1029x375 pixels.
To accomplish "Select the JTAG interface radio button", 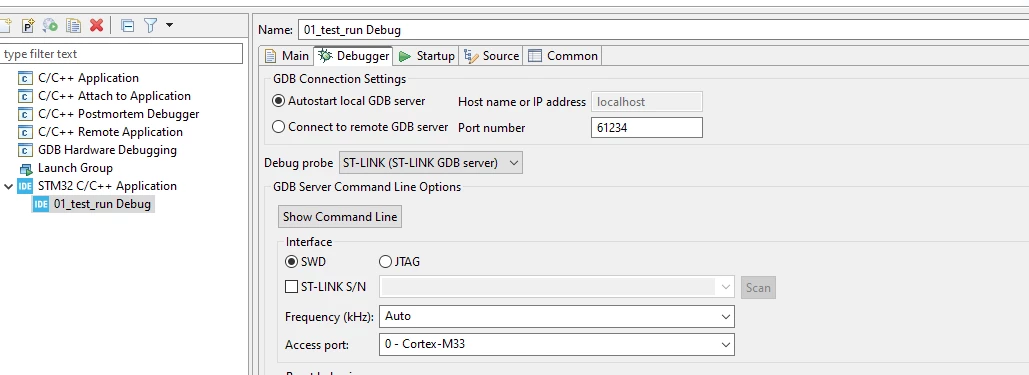I will (386, 261).
